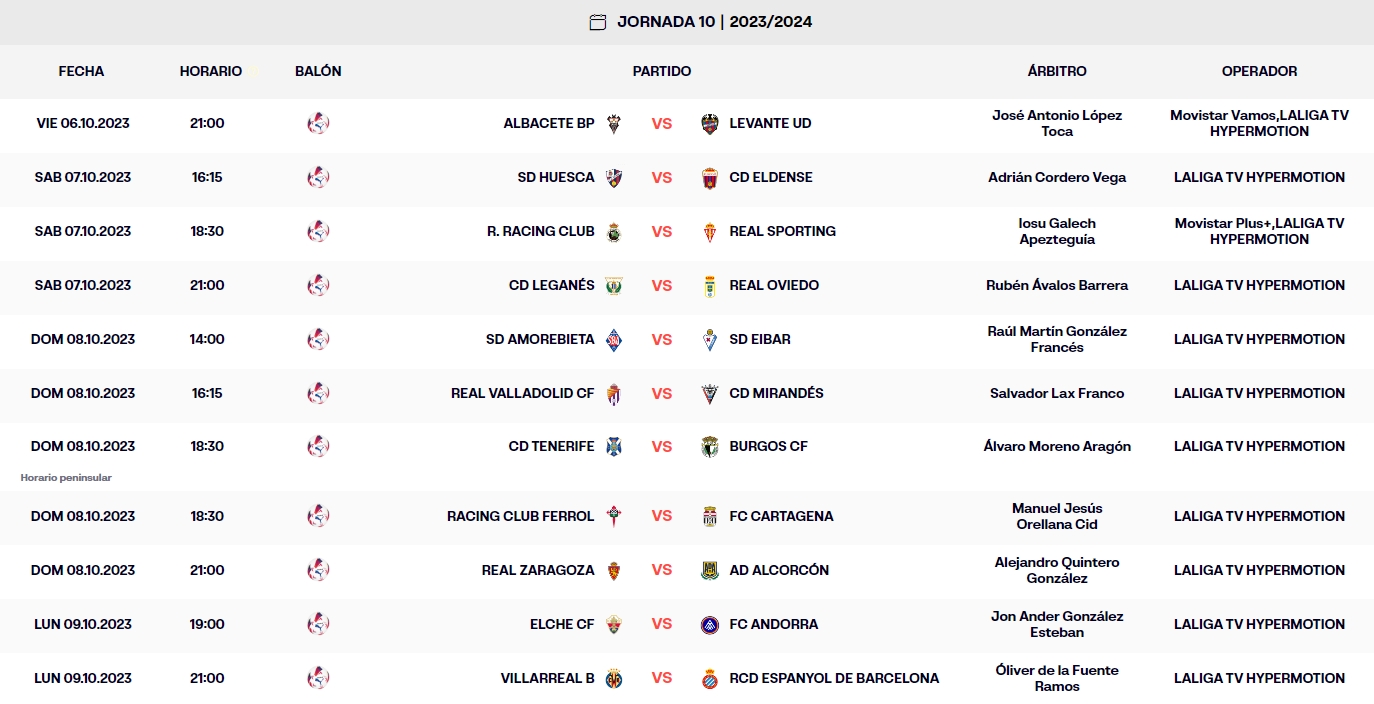
Task: Click the Real Oviedo badge
Action: [709, 285]
